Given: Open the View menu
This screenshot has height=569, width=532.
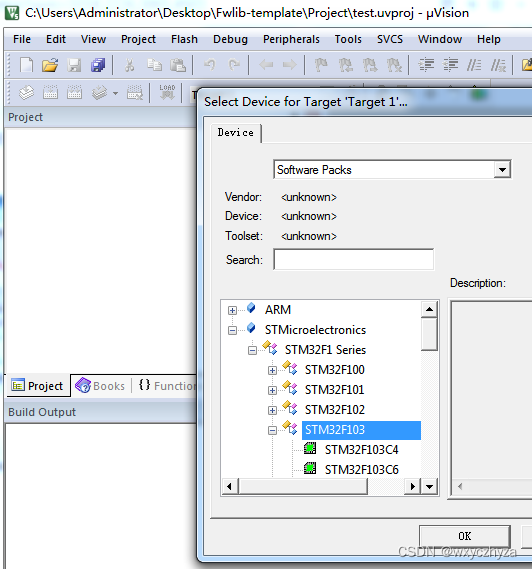Looking at the screenshot, I should (93, 39).
